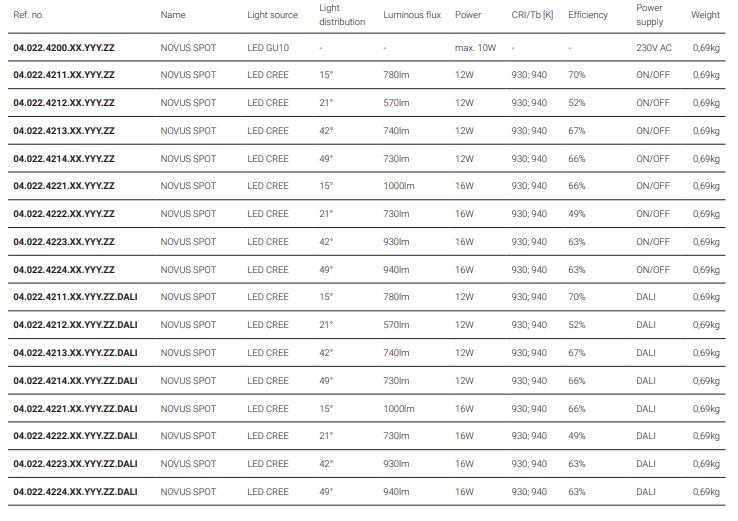Select reference 04.022.4221.XX.YYY.ZZ.DALI
The width and height of the screenshot is (738, 521).
point(75,409)
